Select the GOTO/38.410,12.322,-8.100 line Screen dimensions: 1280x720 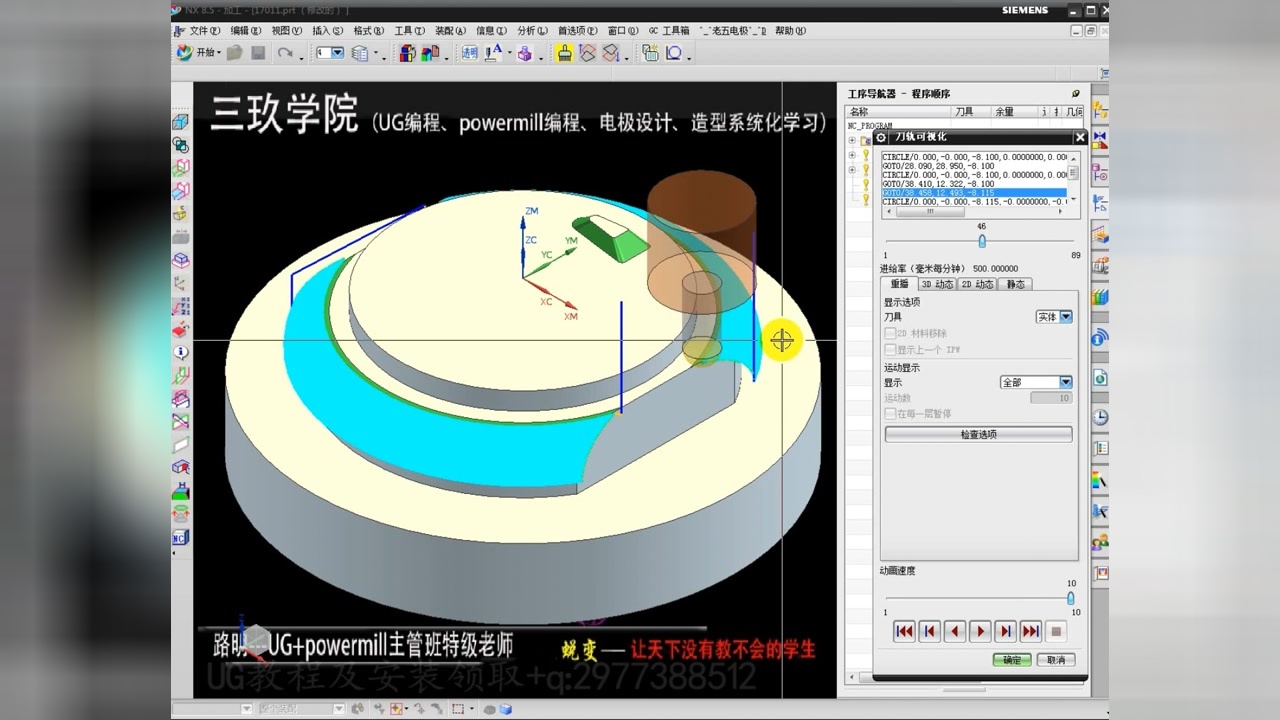pos(974,184)
